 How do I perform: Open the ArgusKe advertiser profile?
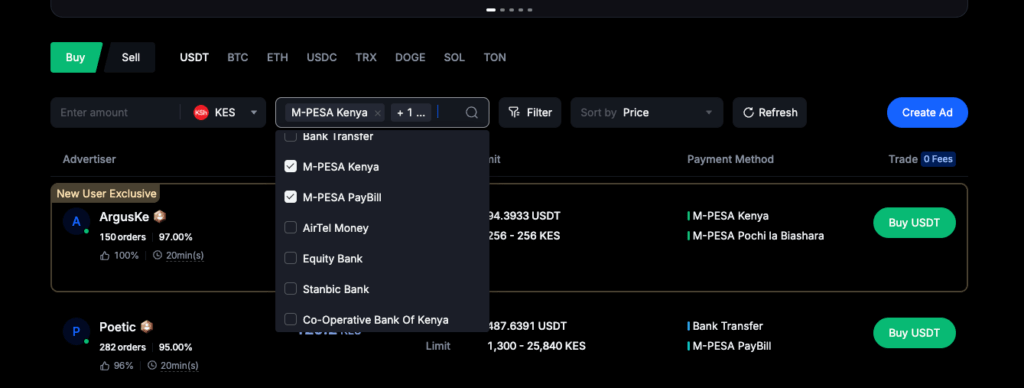124,216
